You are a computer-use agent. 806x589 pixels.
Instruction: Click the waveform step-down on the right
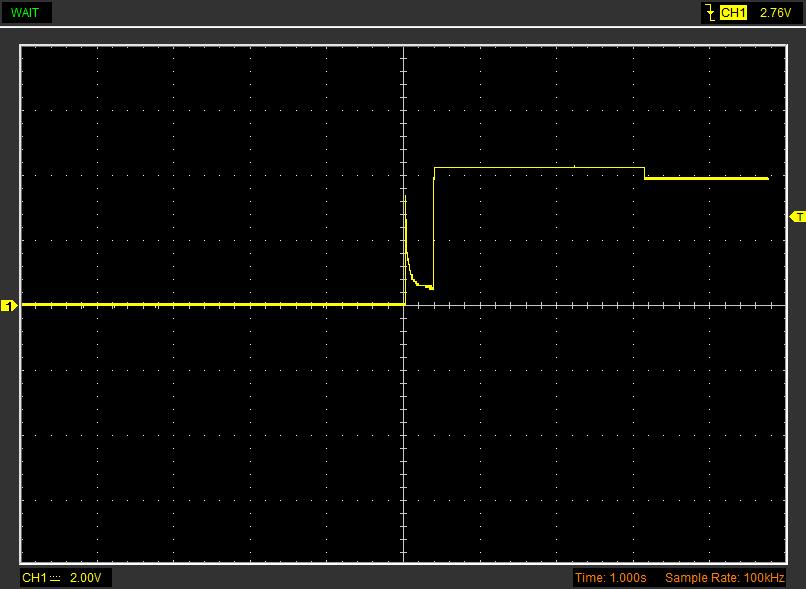pyautogui.click(x=645, y=173)
